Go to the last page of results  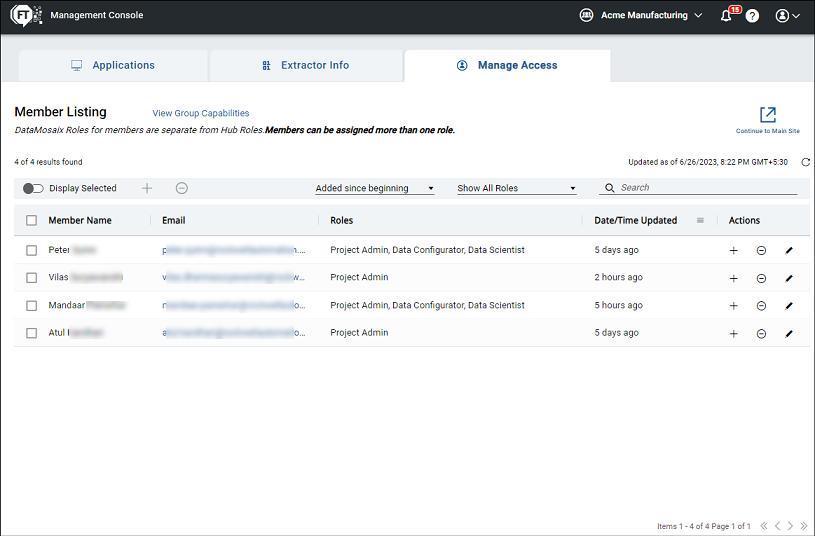click(804, 526)
